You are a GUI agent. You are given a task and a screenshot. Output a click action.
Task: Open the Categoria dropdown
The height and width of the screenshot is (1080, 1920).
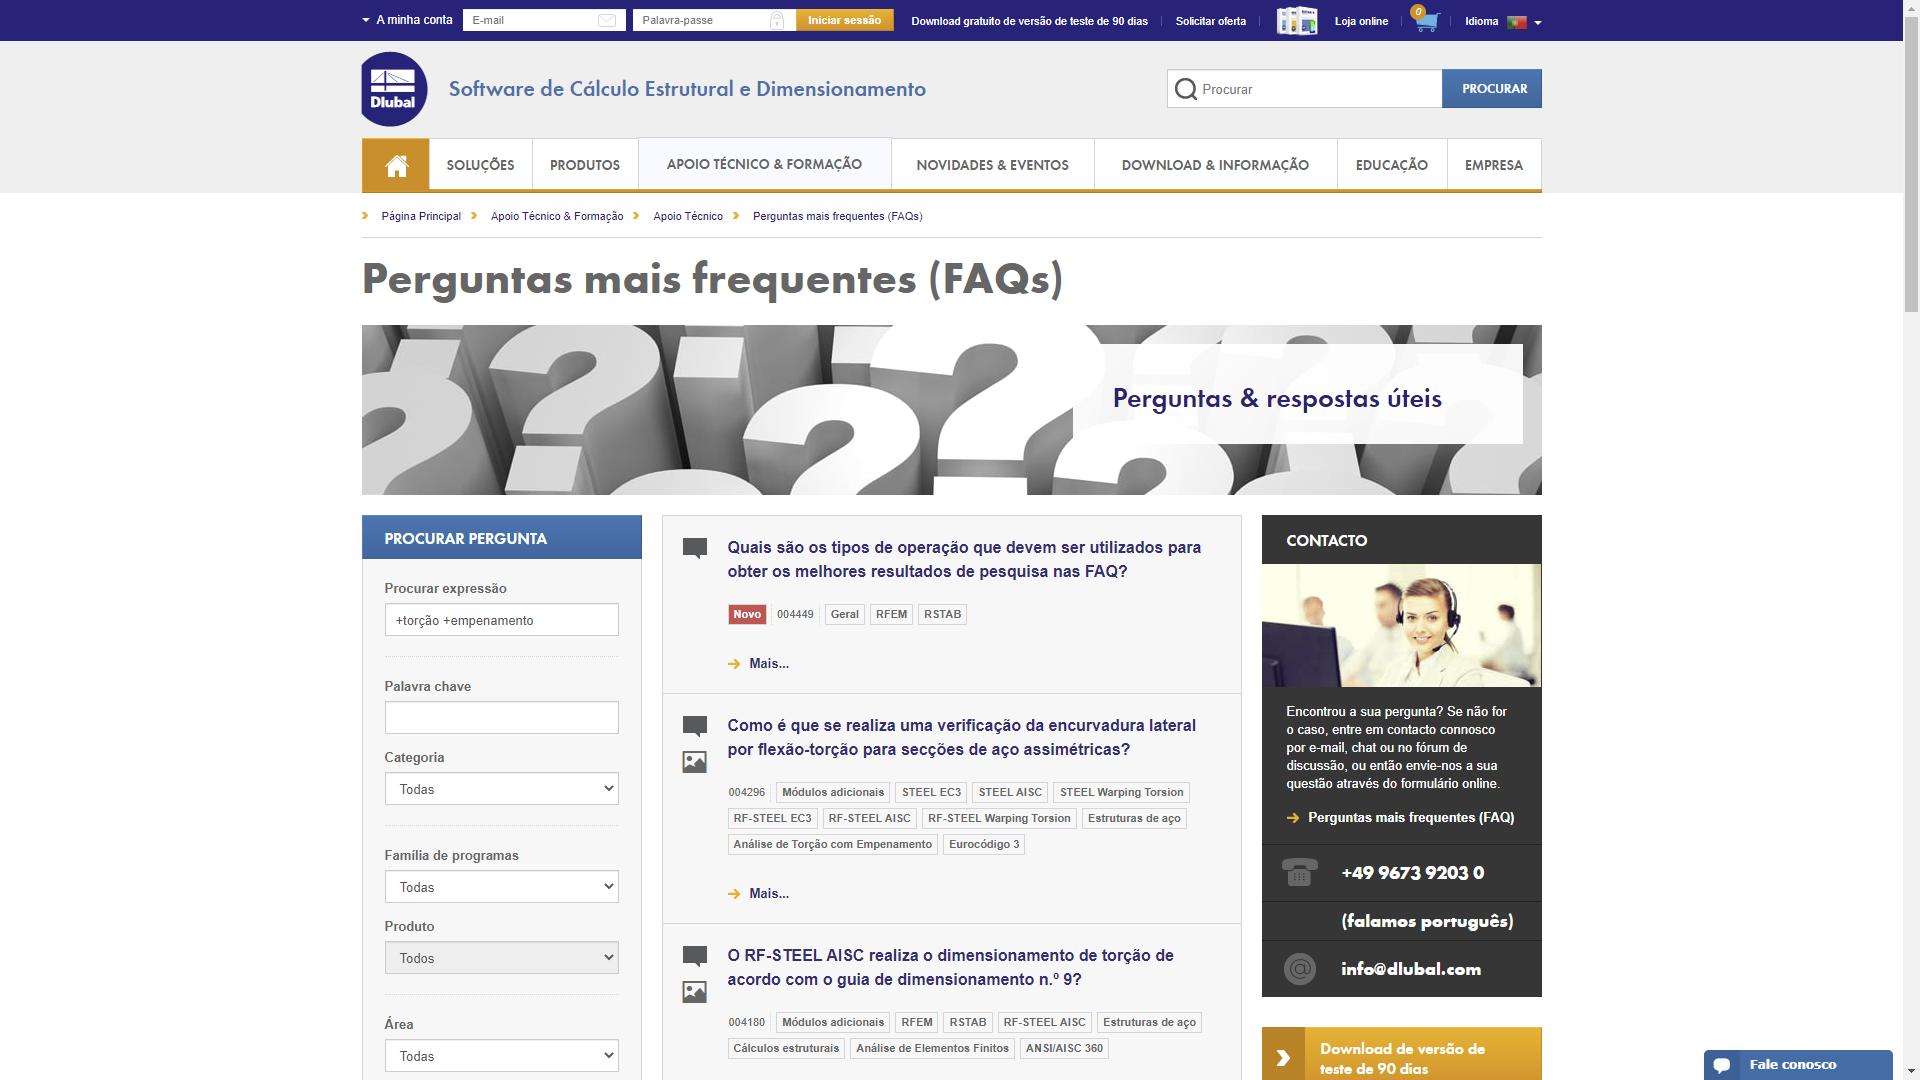pyautogui.click(x=501, y=789)
